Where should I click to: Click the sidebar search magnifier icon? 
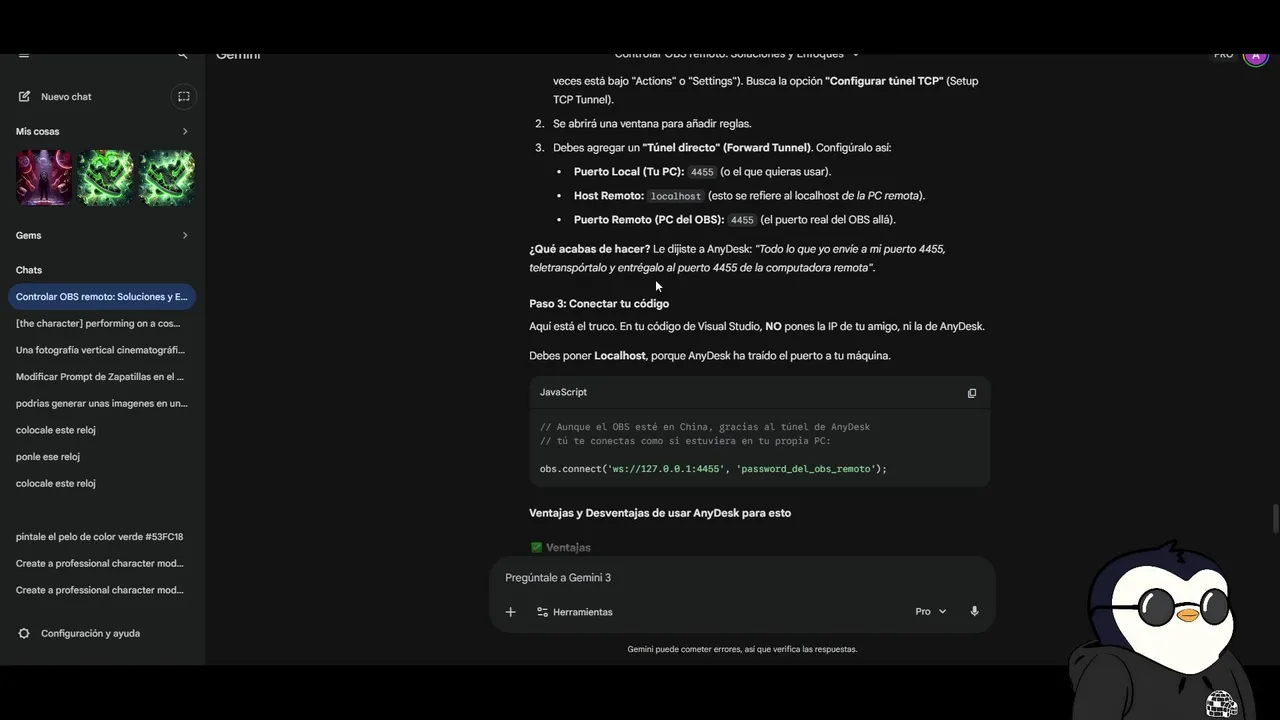coord(182,55)
